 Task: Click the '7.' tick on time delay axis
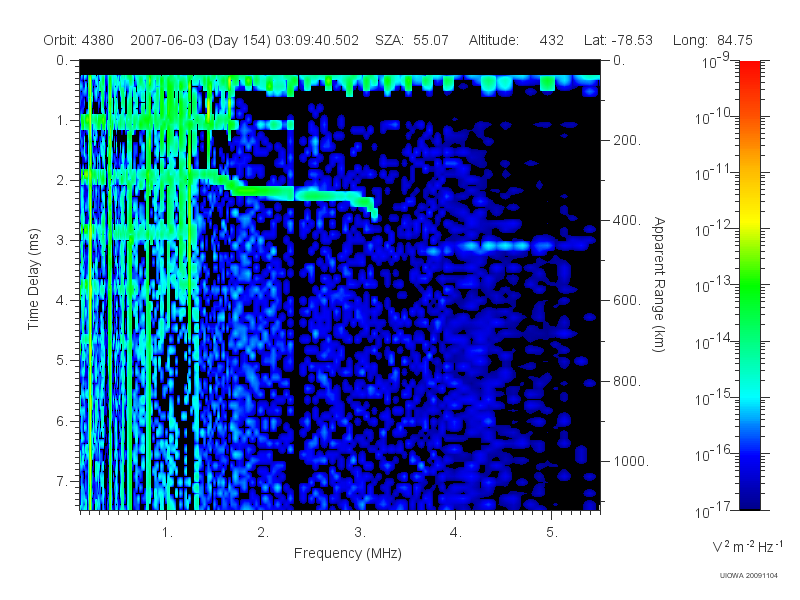tap(62, 481)
